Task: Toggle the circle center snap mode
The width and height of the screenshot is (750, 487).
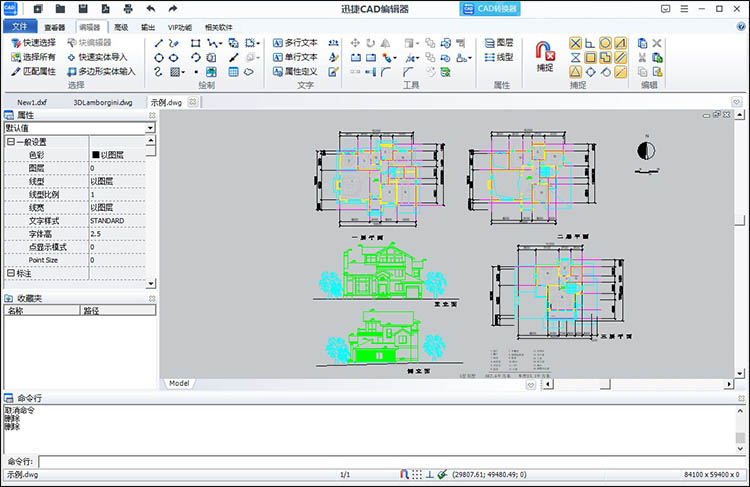Action: [606, 44]
